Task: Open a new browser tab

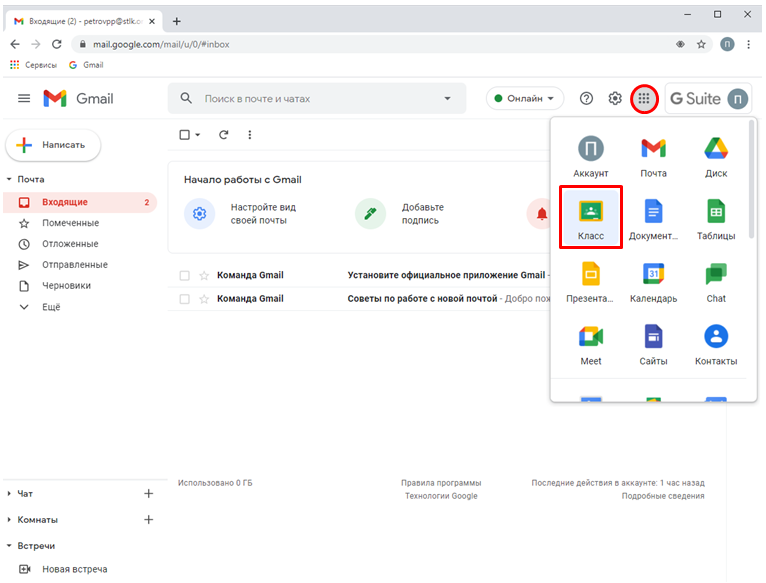Action: click(177, 22)
